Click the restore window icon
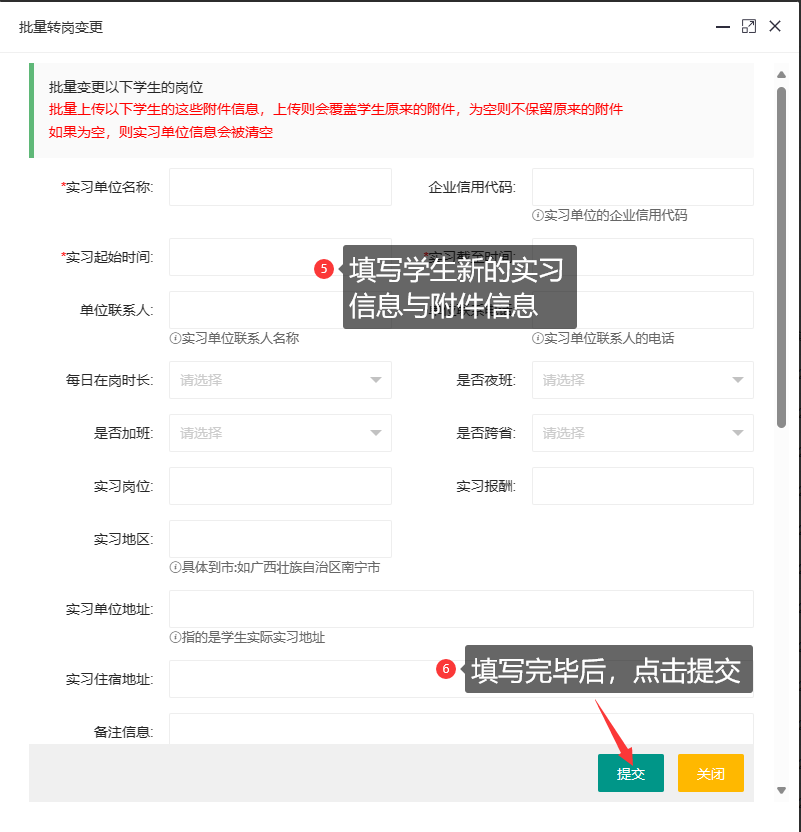This screenshot has width=801, height=832. [x=748, y=26]
